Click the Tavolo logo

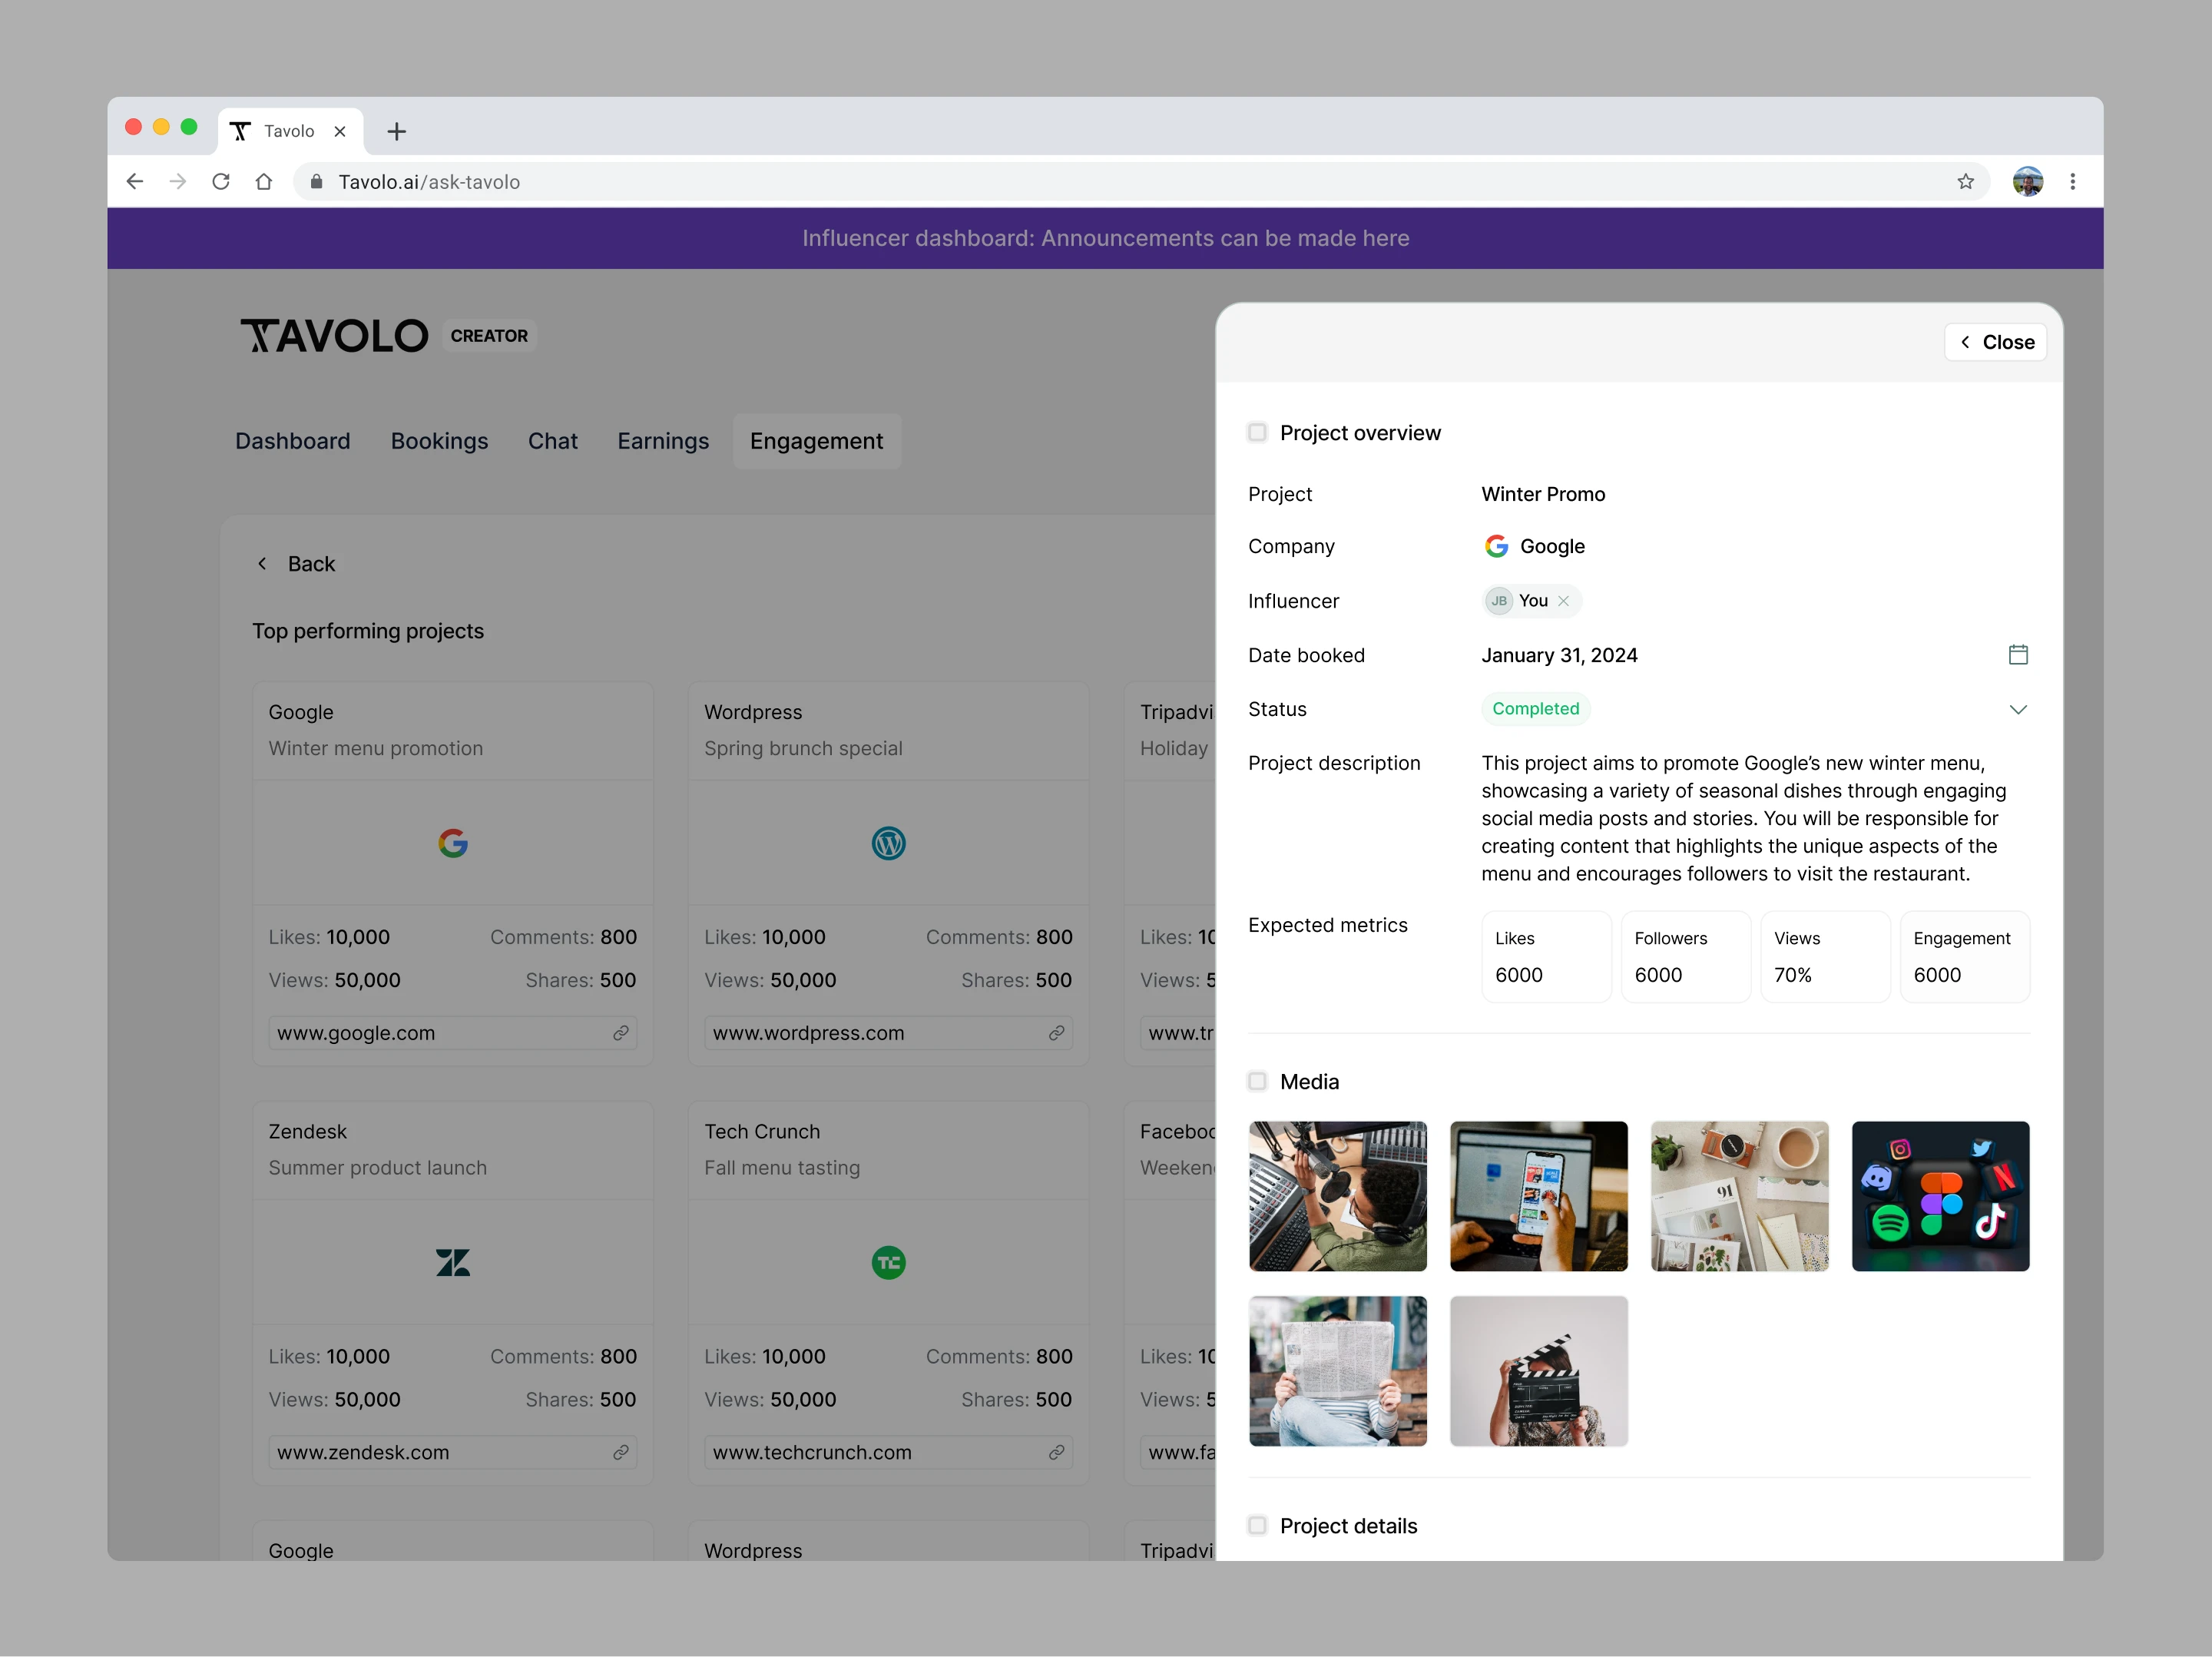pyautogui.click(x=334, y=336)
